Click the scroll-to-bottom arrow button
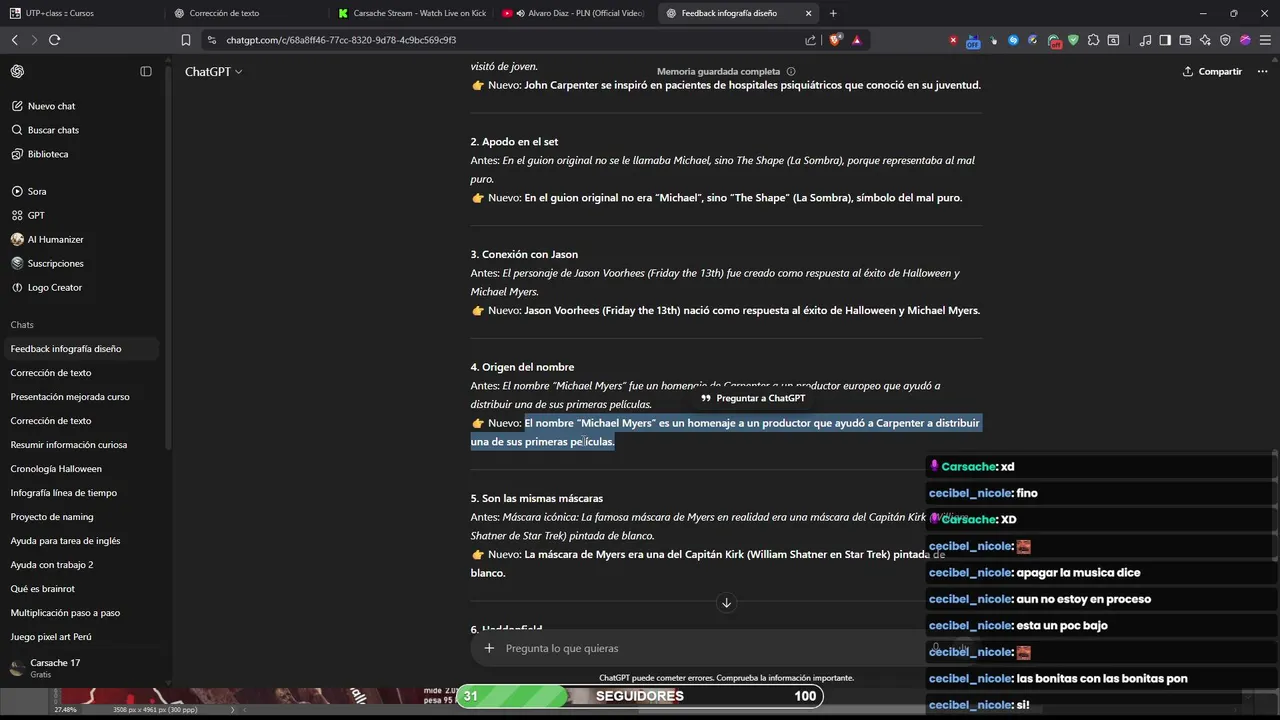Image resolution: width=1280 pixels, height=720 pixels. [x=726, y=602]
